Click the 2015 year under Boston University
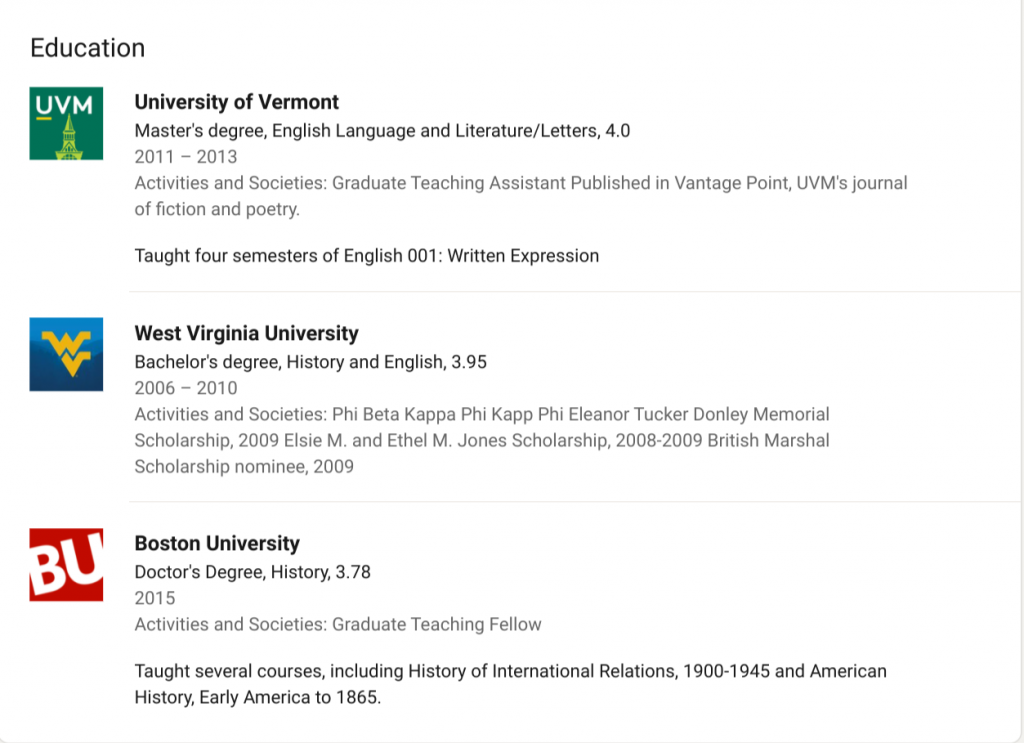 [x=155, y=598]
